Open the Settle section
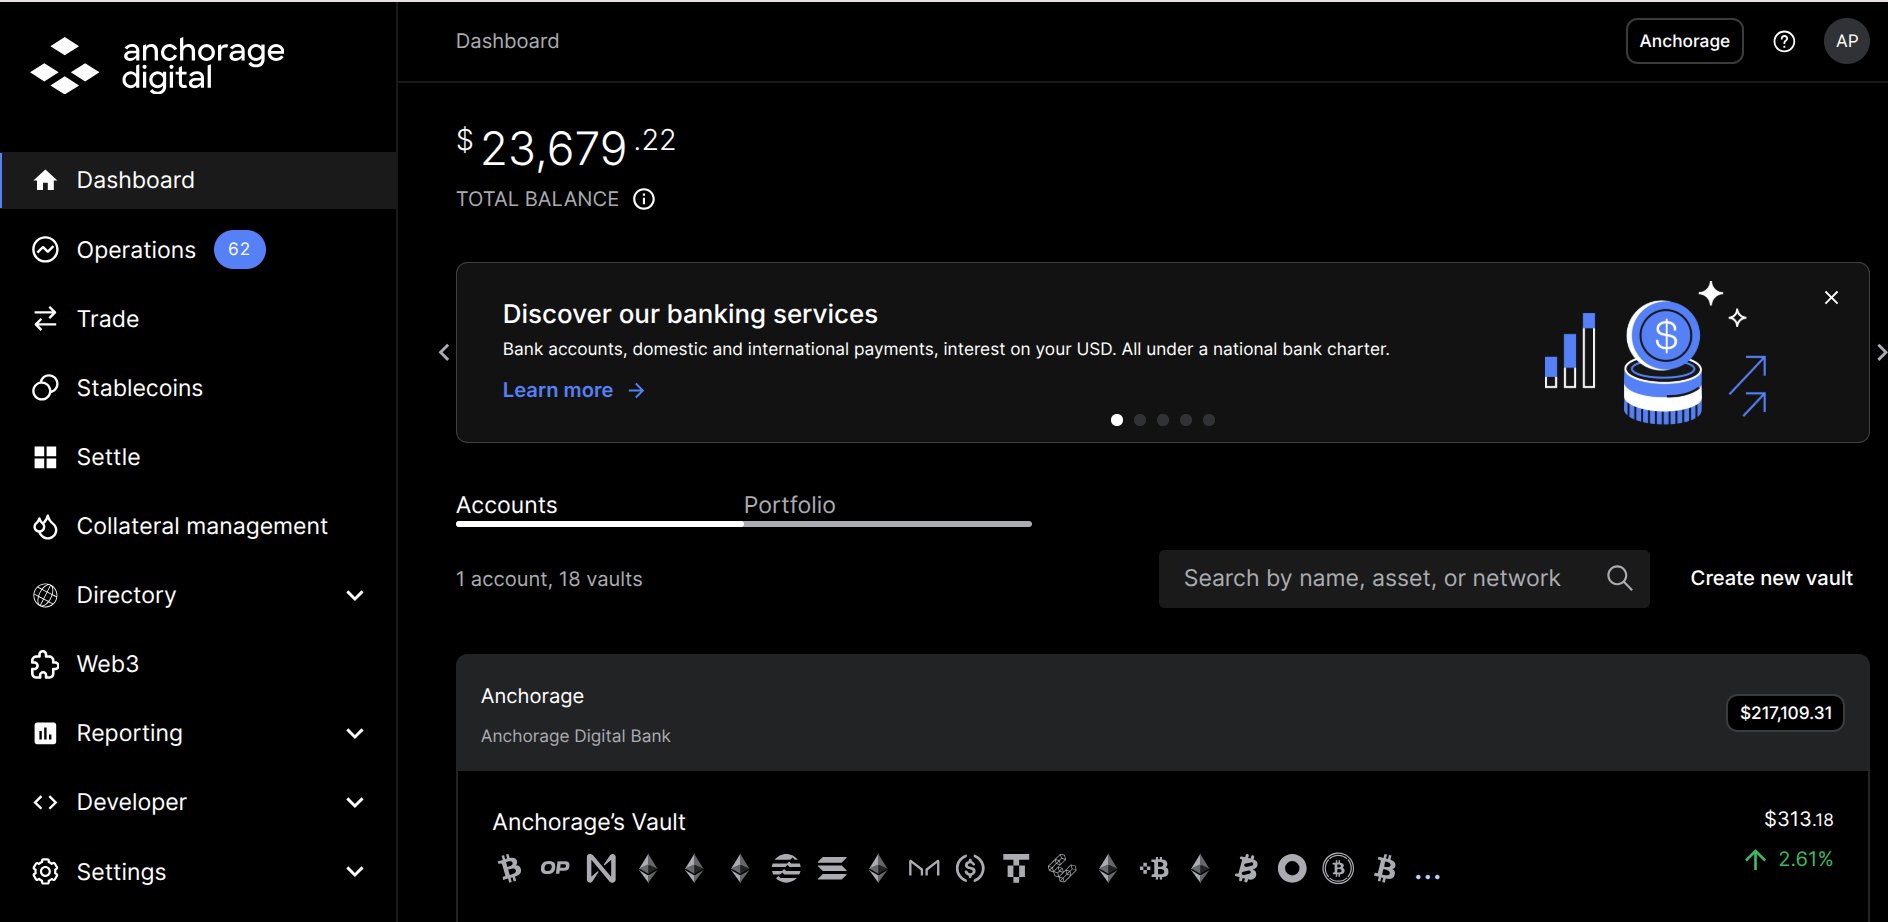The width and height of the screenshot is (1888, 922). (x=108, y=457)
